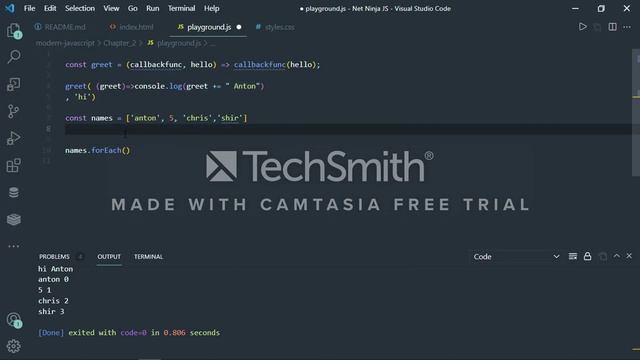This screenshot has height=360, width=640.
Task: Click the 'const names' array line
Action: pyautogui.click(x=156, y=118)
